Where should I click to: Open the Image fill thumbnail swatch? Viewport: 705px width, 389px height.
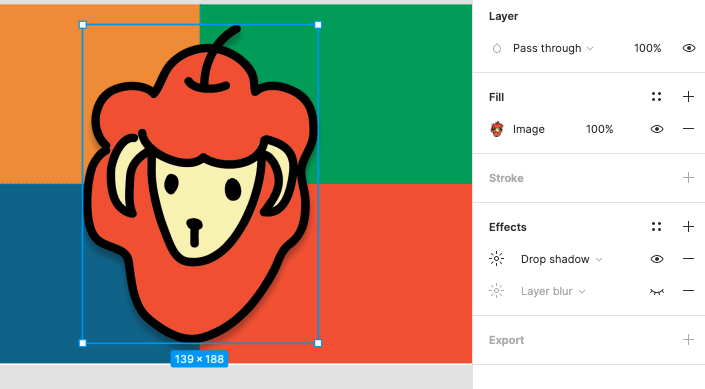(497, 129)
